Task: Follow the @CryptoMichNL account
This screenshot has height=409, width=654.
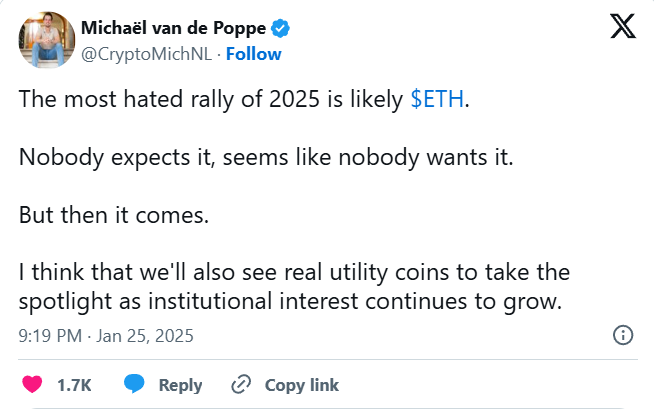Action: coord(254,54)
